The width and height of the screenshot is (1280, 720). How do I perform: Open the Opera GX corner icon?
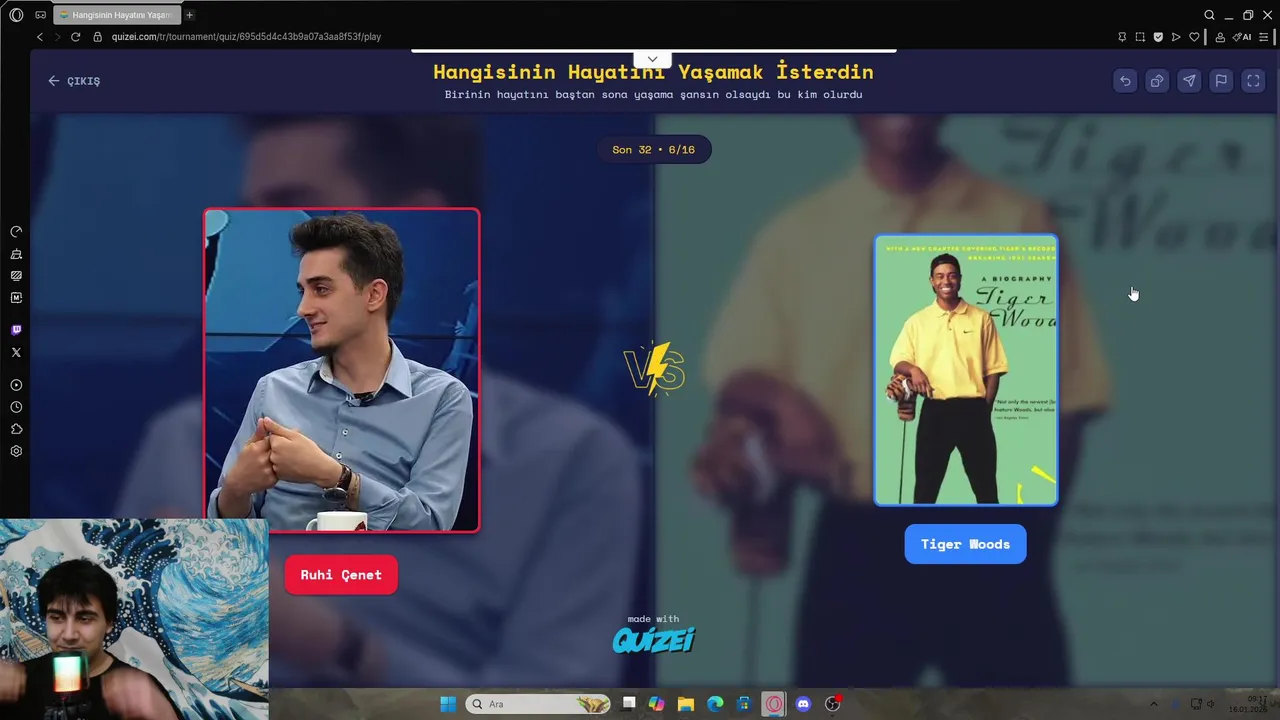pos(40,15)
